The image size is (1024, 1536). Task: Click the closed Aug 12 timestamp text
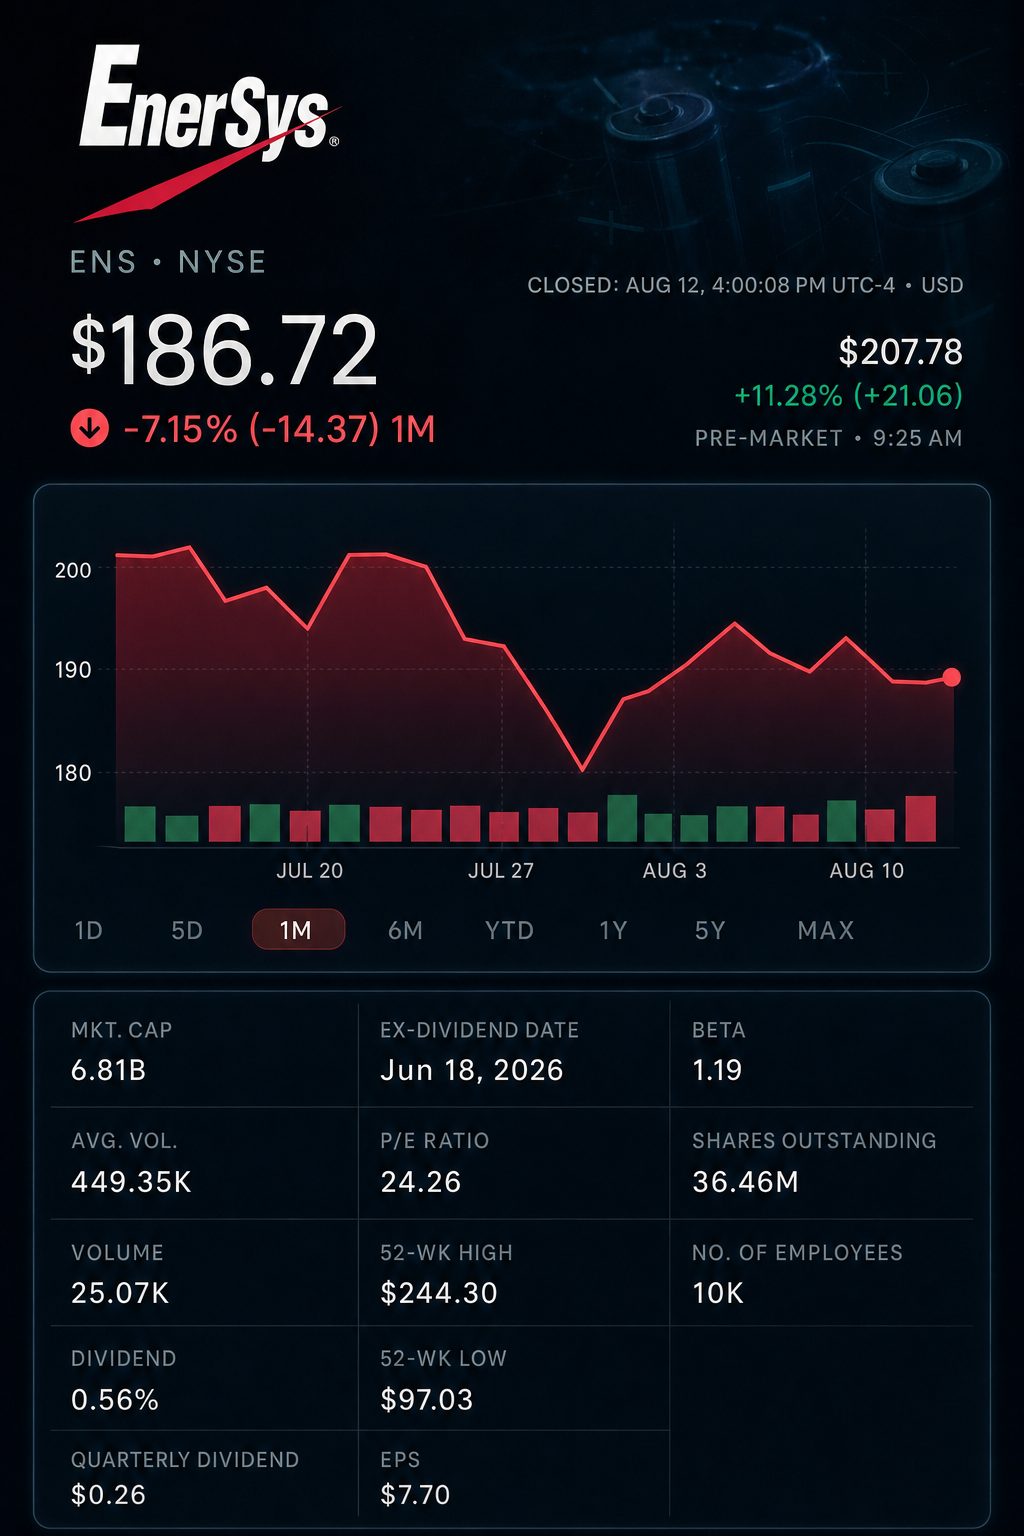745,285
